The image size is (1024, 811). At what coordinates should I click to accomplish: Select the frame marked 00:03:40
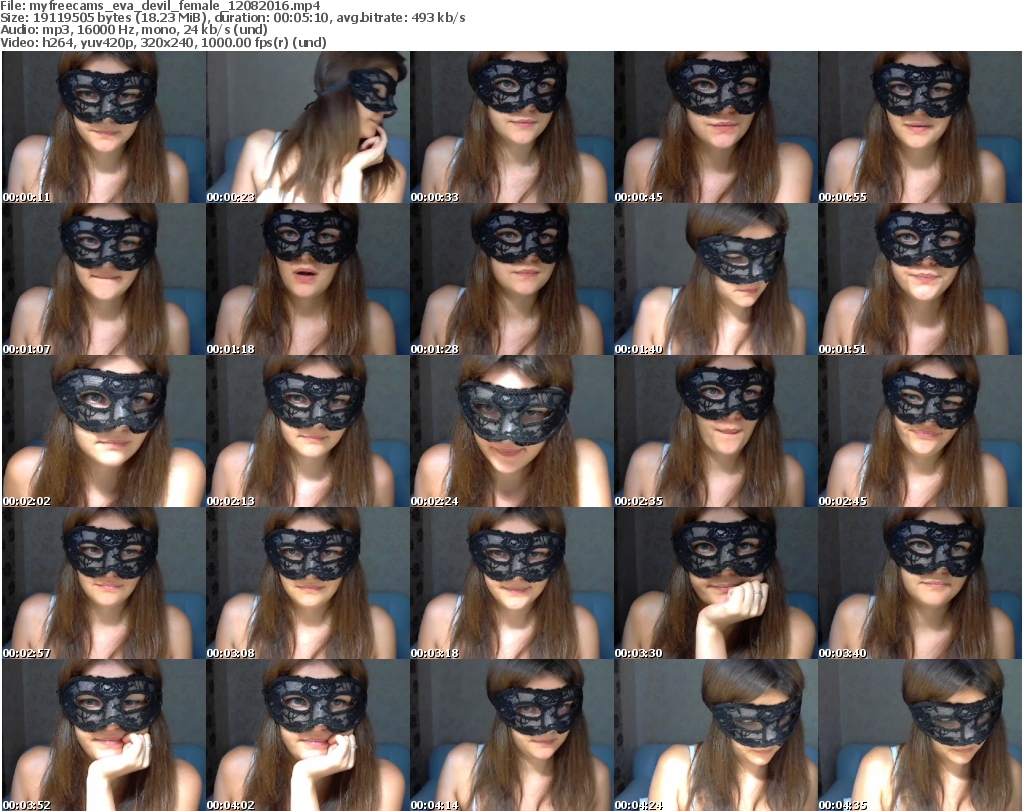pyautogui.click(x=920, y=583)
